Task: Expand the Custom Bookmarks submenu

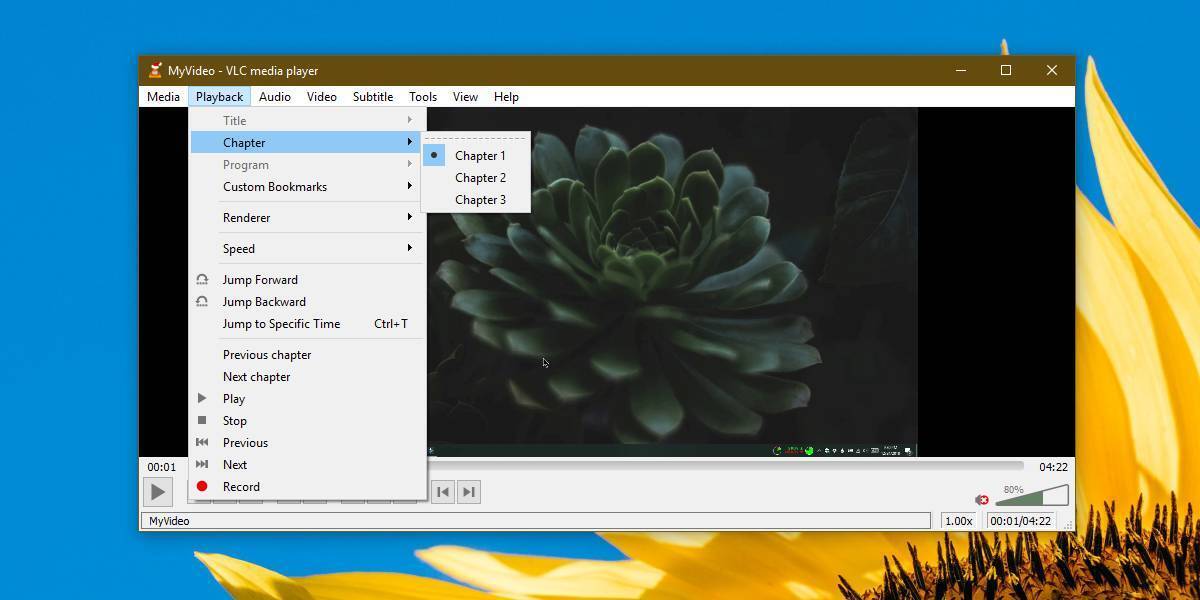Action: pyautogui.click(x=274, y=186)
